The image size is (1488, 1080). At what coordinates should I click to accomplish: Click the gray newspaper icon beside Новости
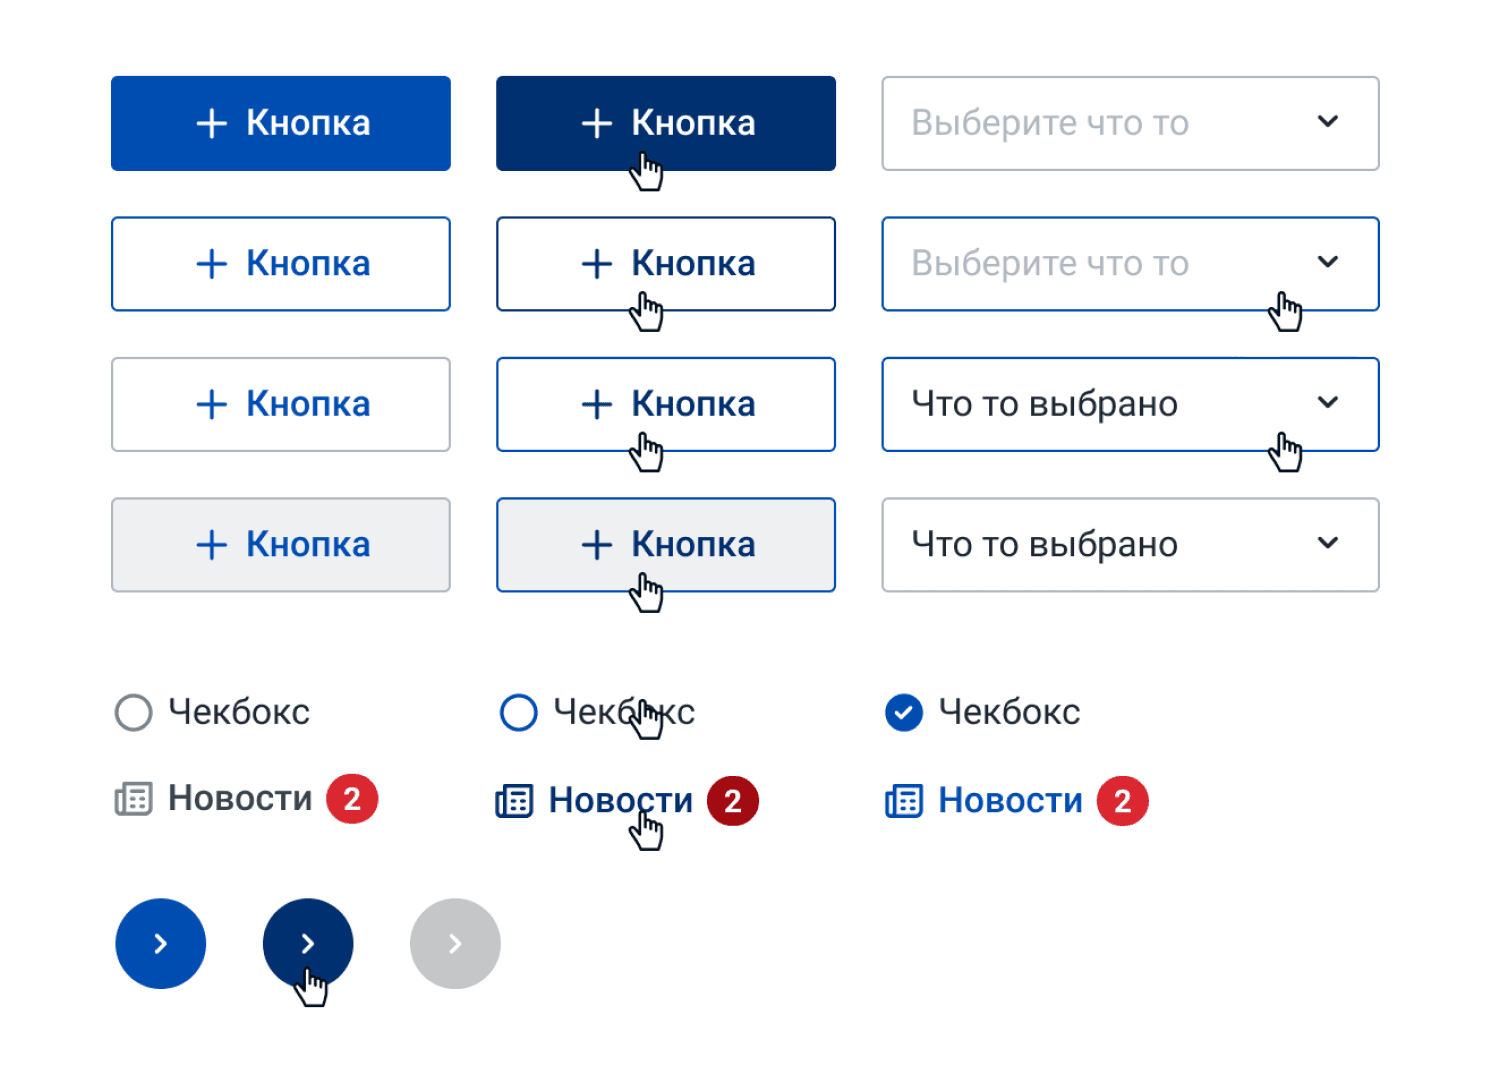pyautogui.click(x=133, y=799)
